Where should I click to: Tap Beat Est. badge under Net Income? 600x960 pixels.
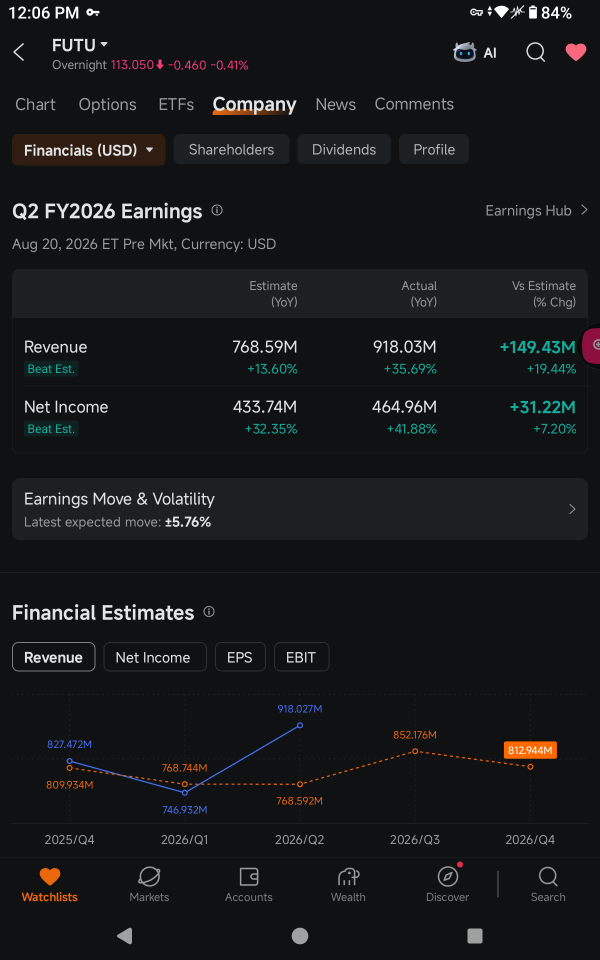(x=51, y=429)
